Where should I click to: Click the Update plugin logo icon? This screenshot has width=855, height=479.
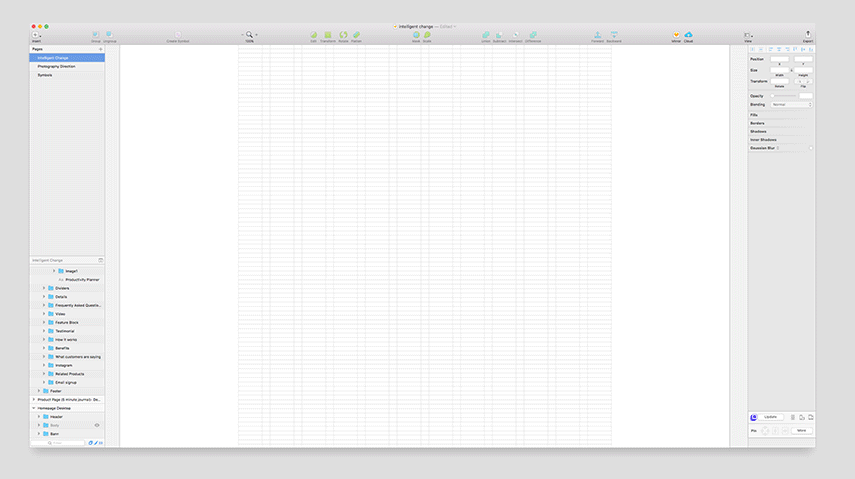coord(754,417)
